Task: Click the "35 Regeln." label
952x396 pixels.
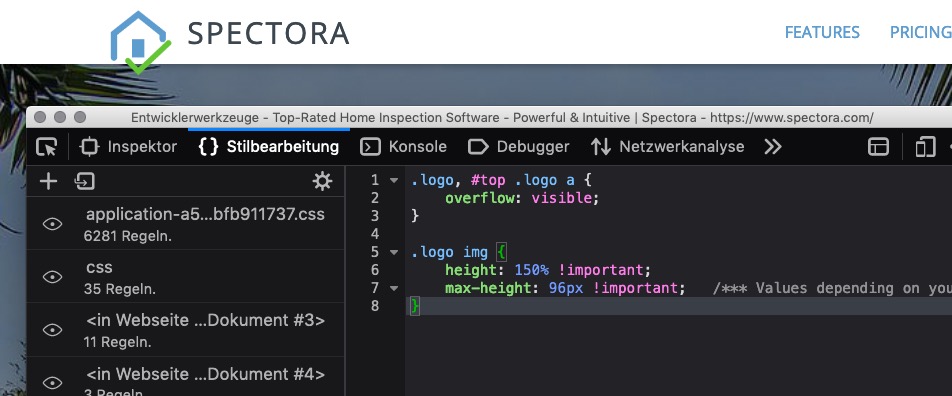Action: [x=120, y=289]
